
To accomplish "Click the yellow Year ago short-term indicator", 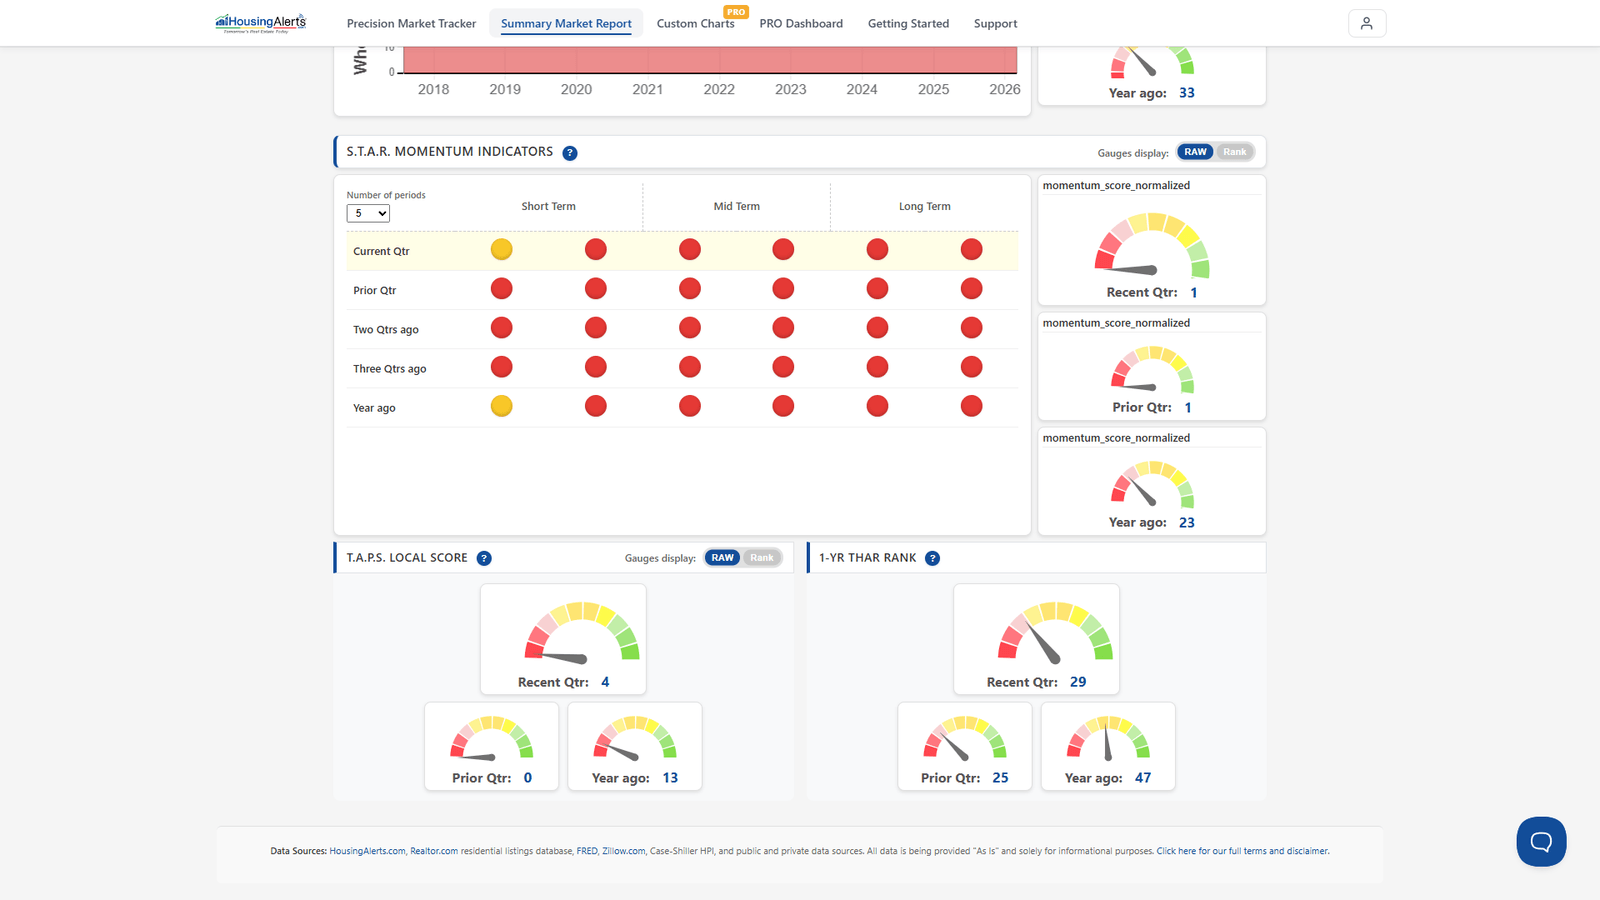I will [x=502, y=406].
